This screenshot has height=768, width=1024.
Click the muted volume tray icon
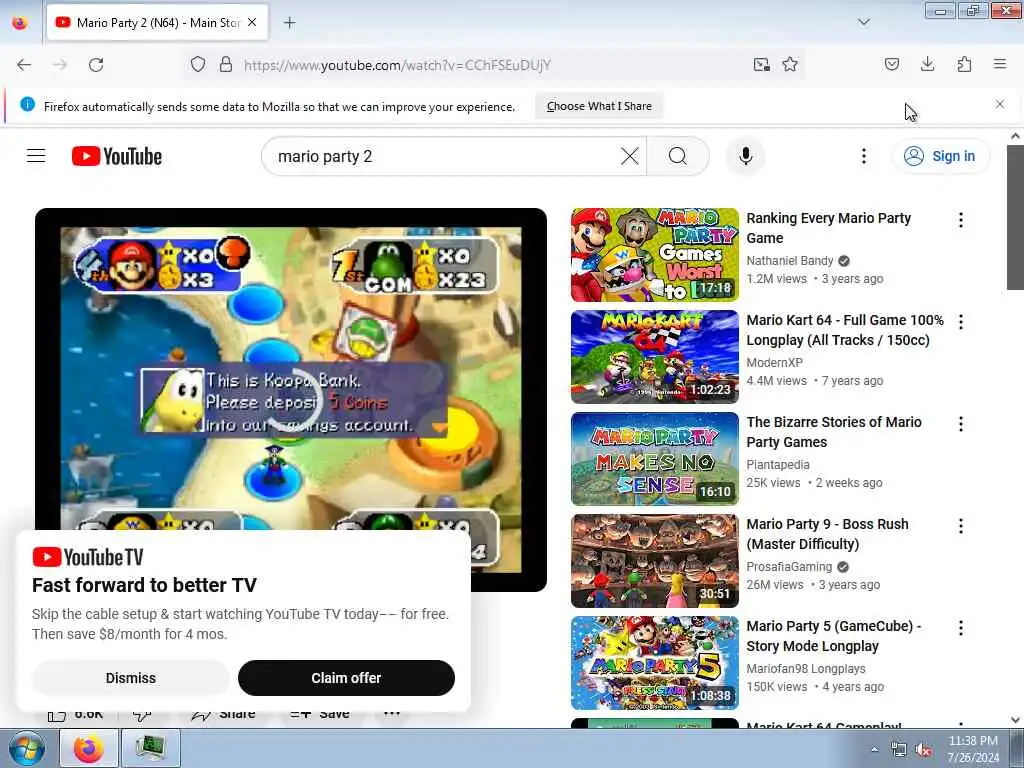pos(923,750)
